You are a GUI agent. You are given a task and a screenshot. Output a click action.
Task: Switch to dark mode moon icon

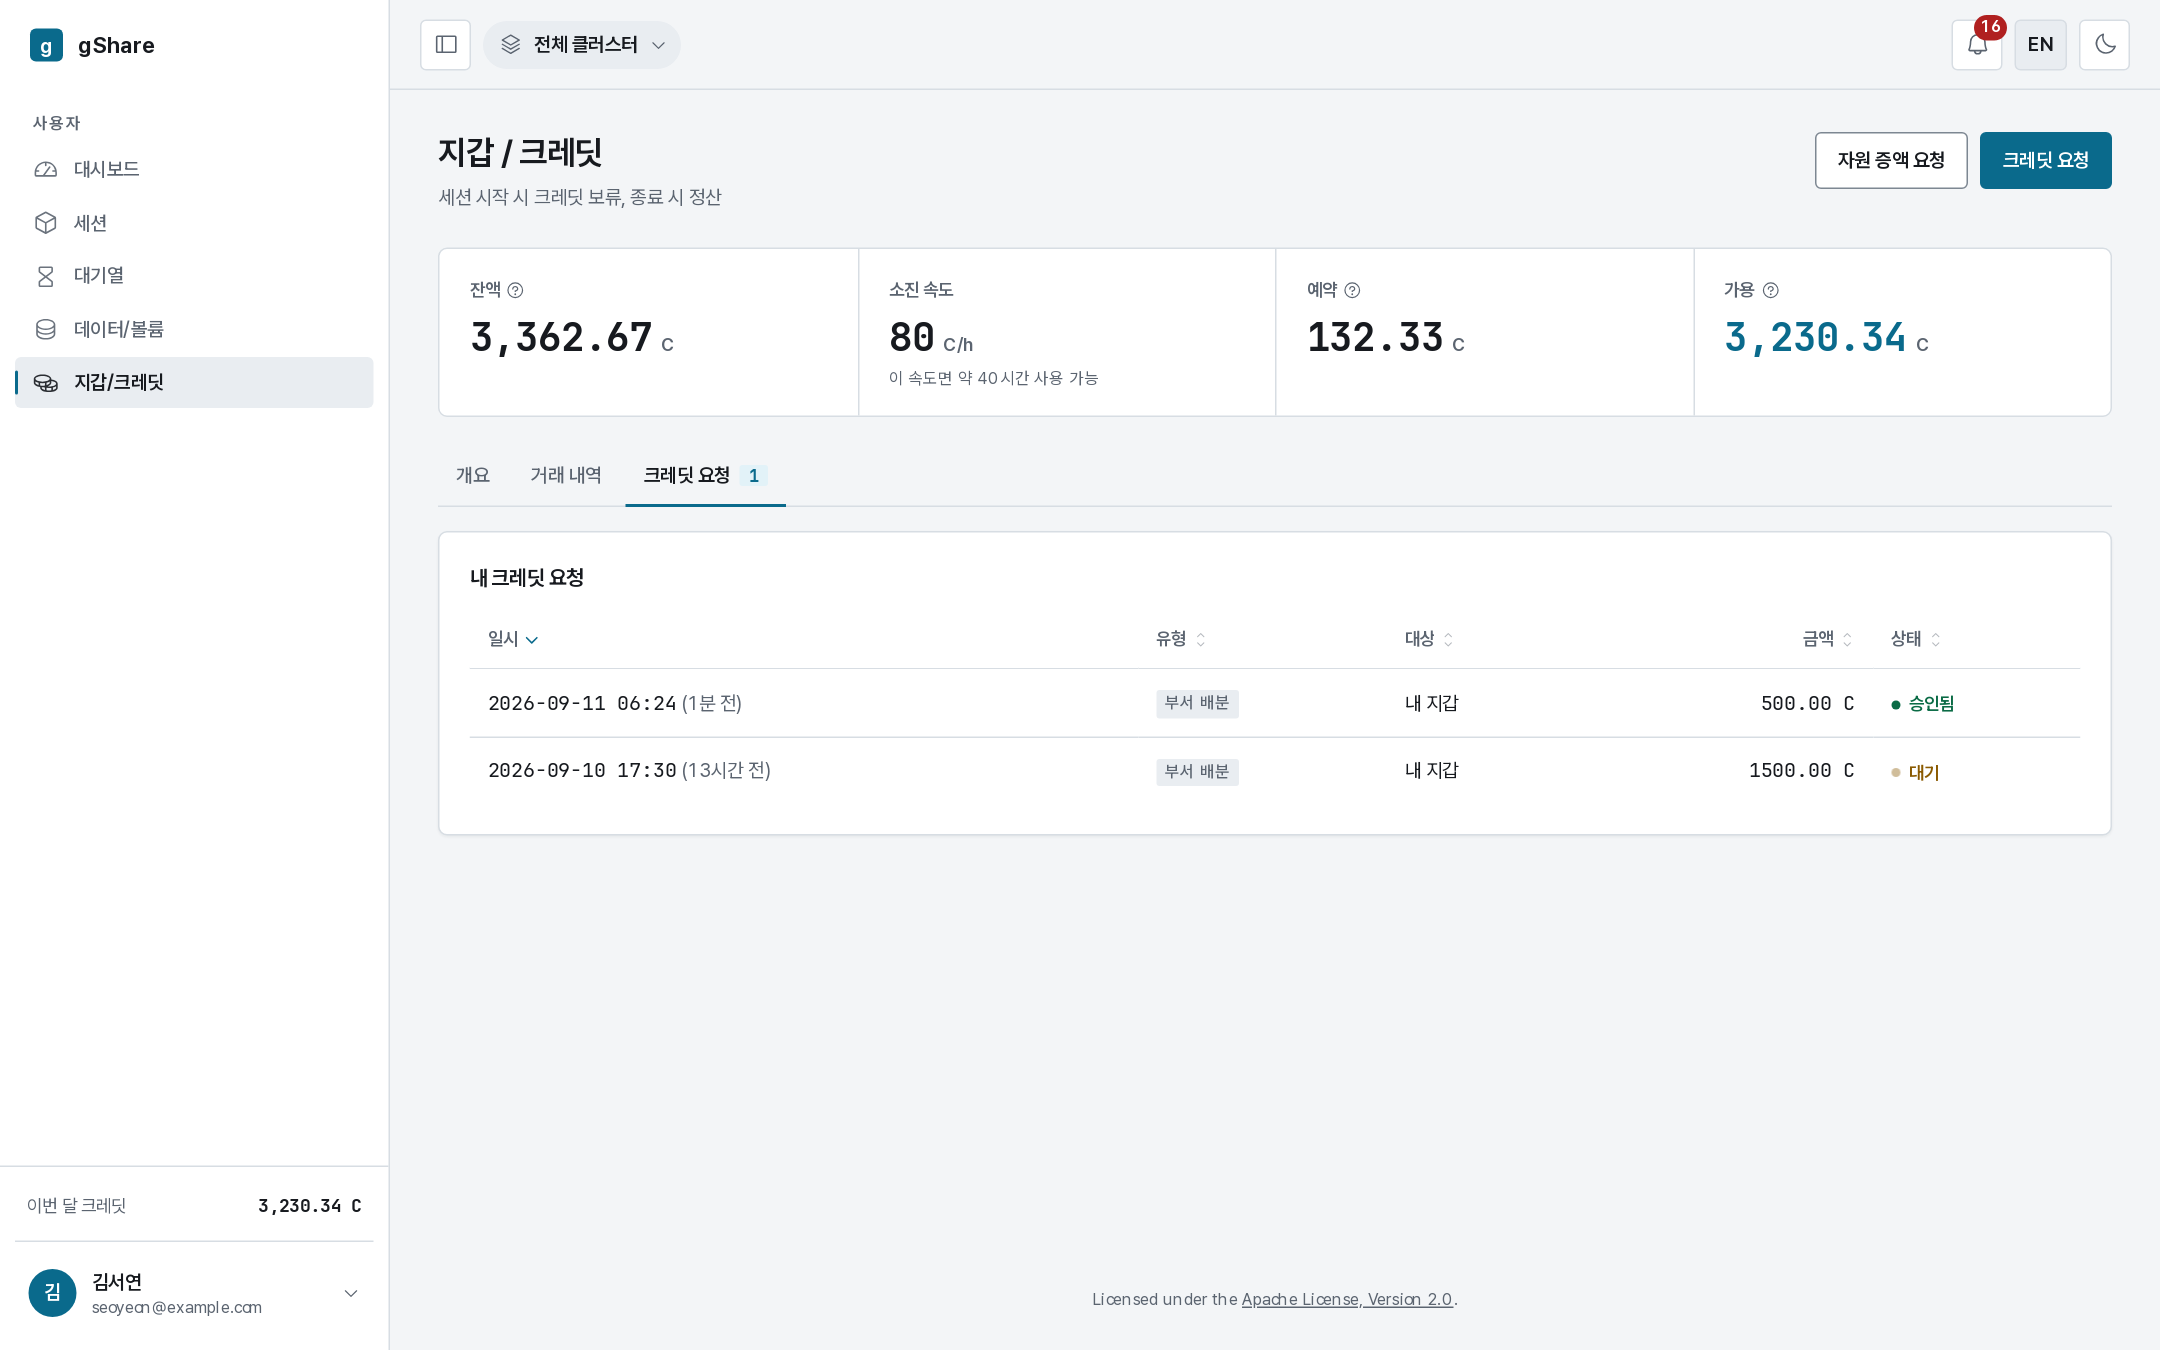(2104, 45)
